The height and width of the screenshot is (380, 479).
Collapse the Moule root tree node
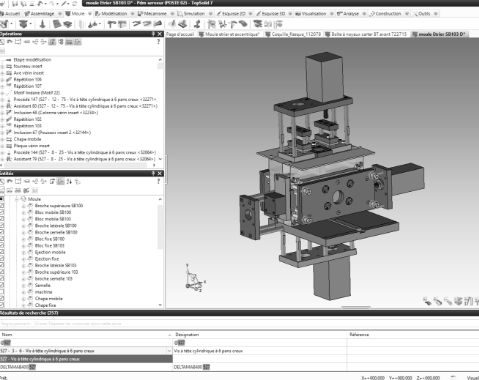click(x=17, y=199)
